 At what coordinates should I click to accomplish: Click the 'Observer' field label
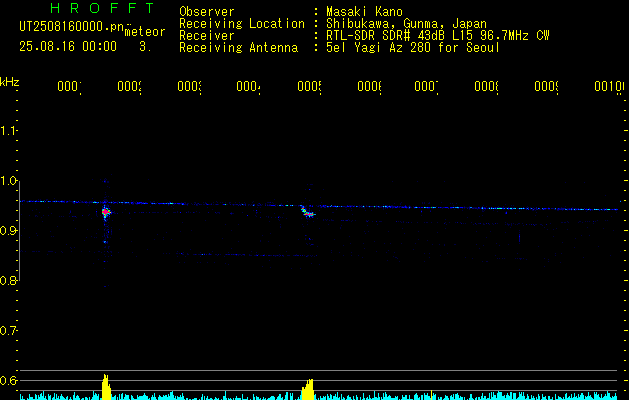pos(207,12)
